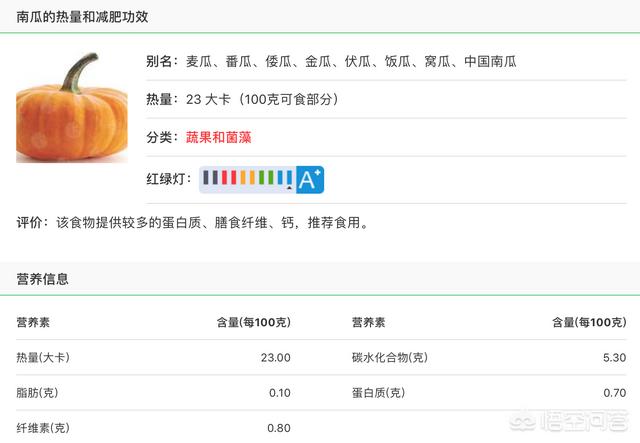This screenshot has width=640, height=443.
Task: Click the small pointer arrow under the rating scale
Action: pos(289,188)
